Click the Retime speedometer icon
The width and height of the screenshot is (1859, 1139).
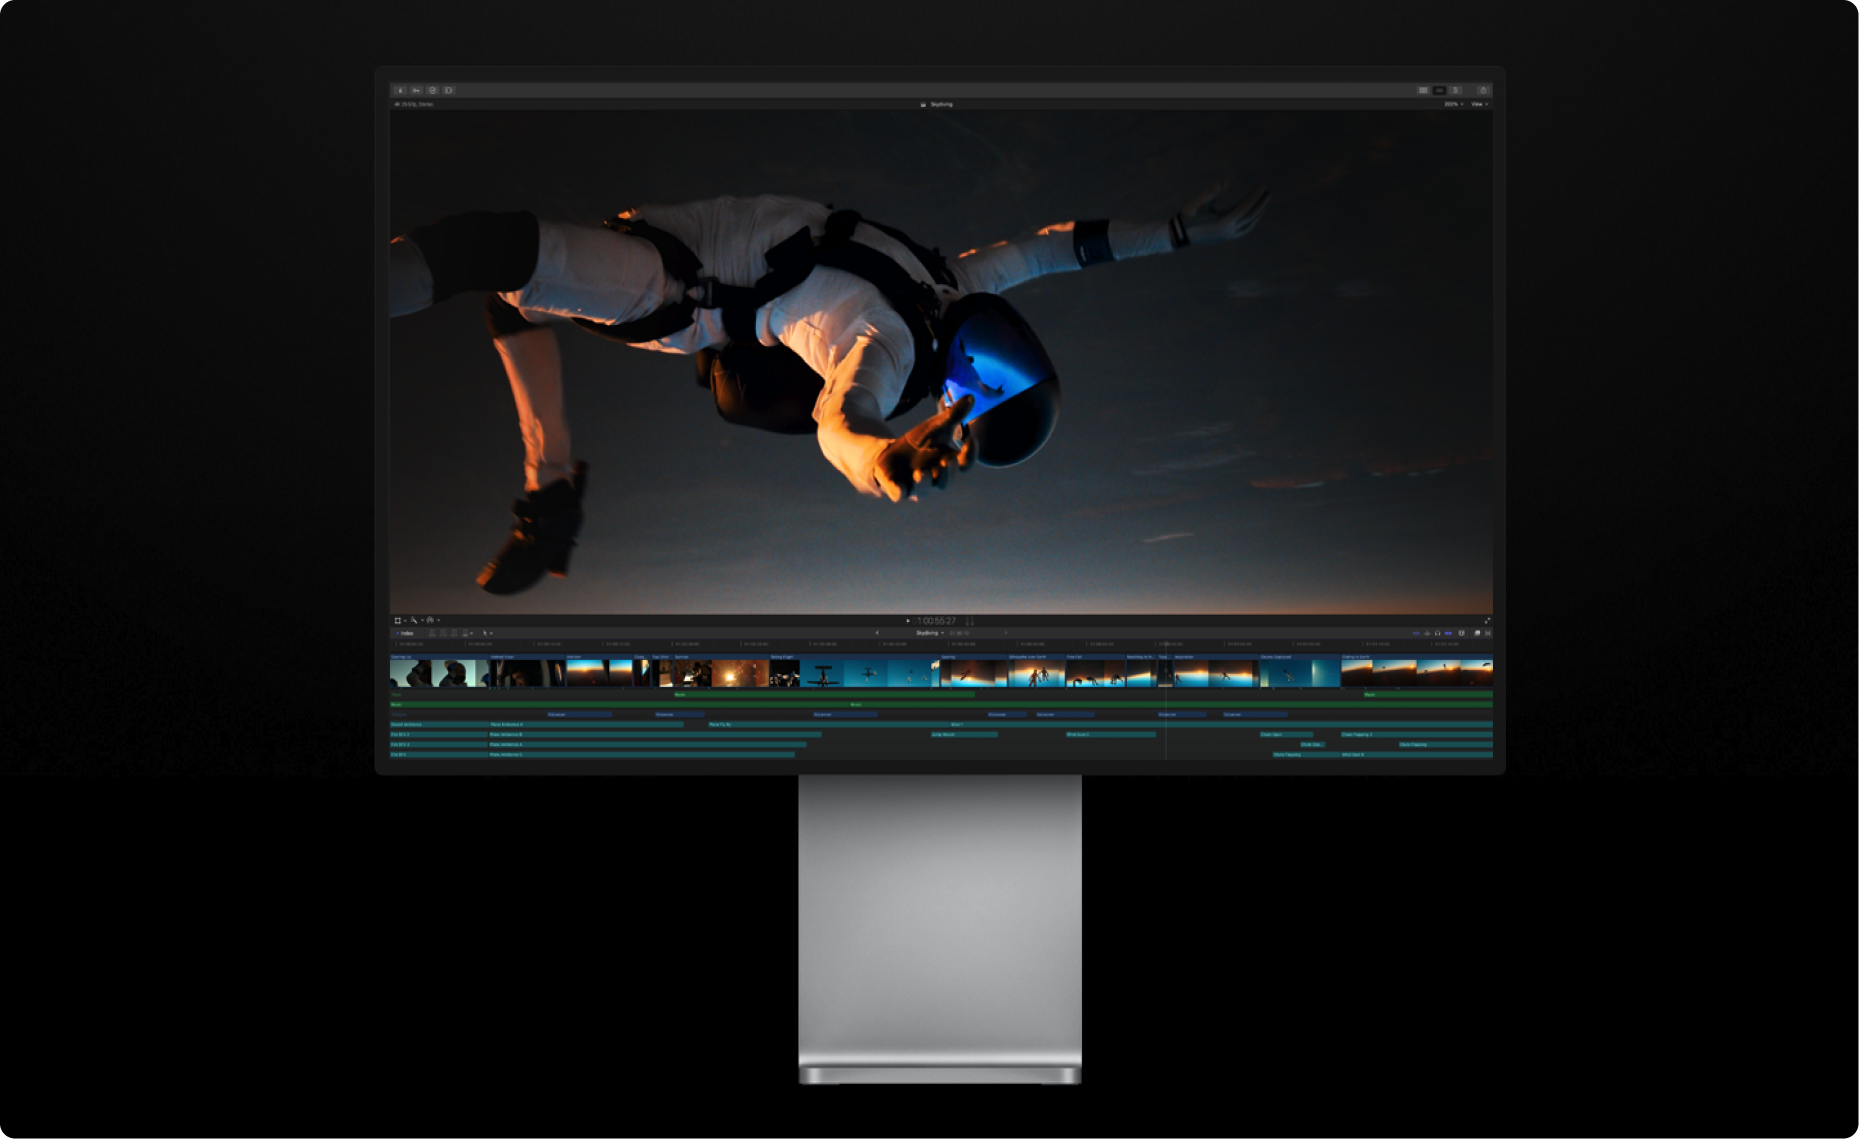tap(430, 620)
